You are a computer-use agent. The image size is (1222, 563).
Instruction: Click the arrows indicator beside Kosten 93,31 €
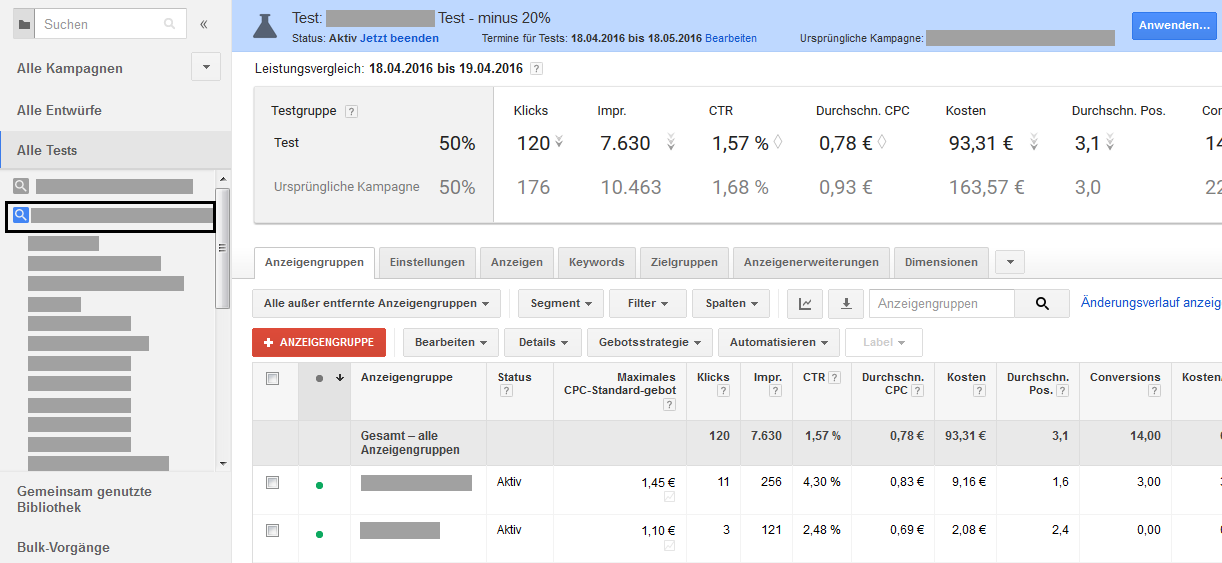(1033, 143)
